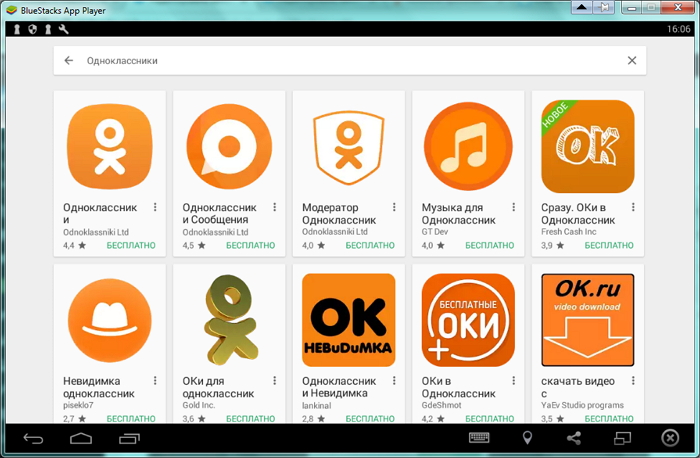Click the share icon in bottom bar
This screenshot has height=458, width=700.
pyautogui.click(x=574, y=438)
